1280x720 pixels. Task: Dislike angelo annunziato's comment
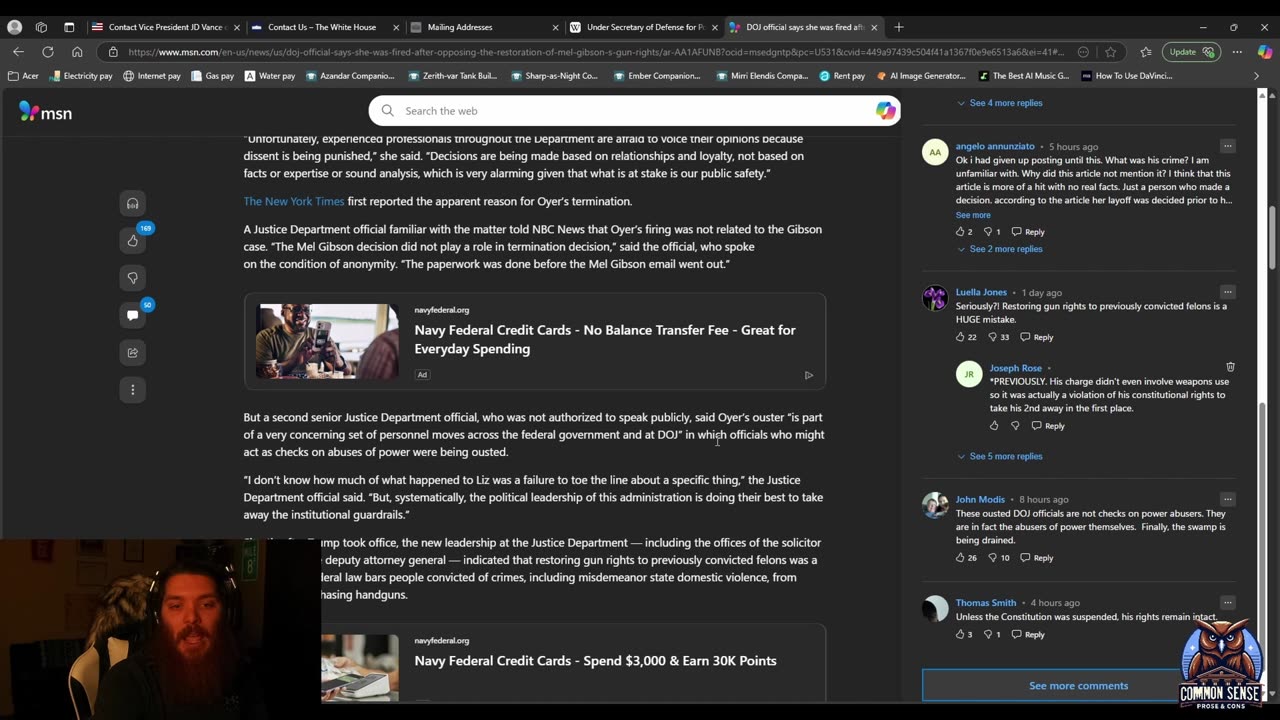coord(988,232)
